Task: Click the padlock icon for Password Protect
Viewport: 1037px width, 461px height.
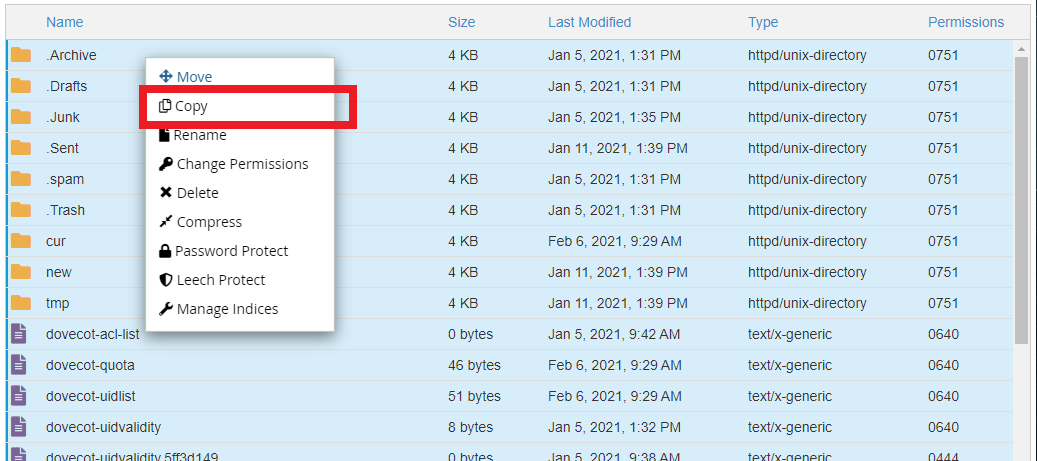Action: click(165, 251)
